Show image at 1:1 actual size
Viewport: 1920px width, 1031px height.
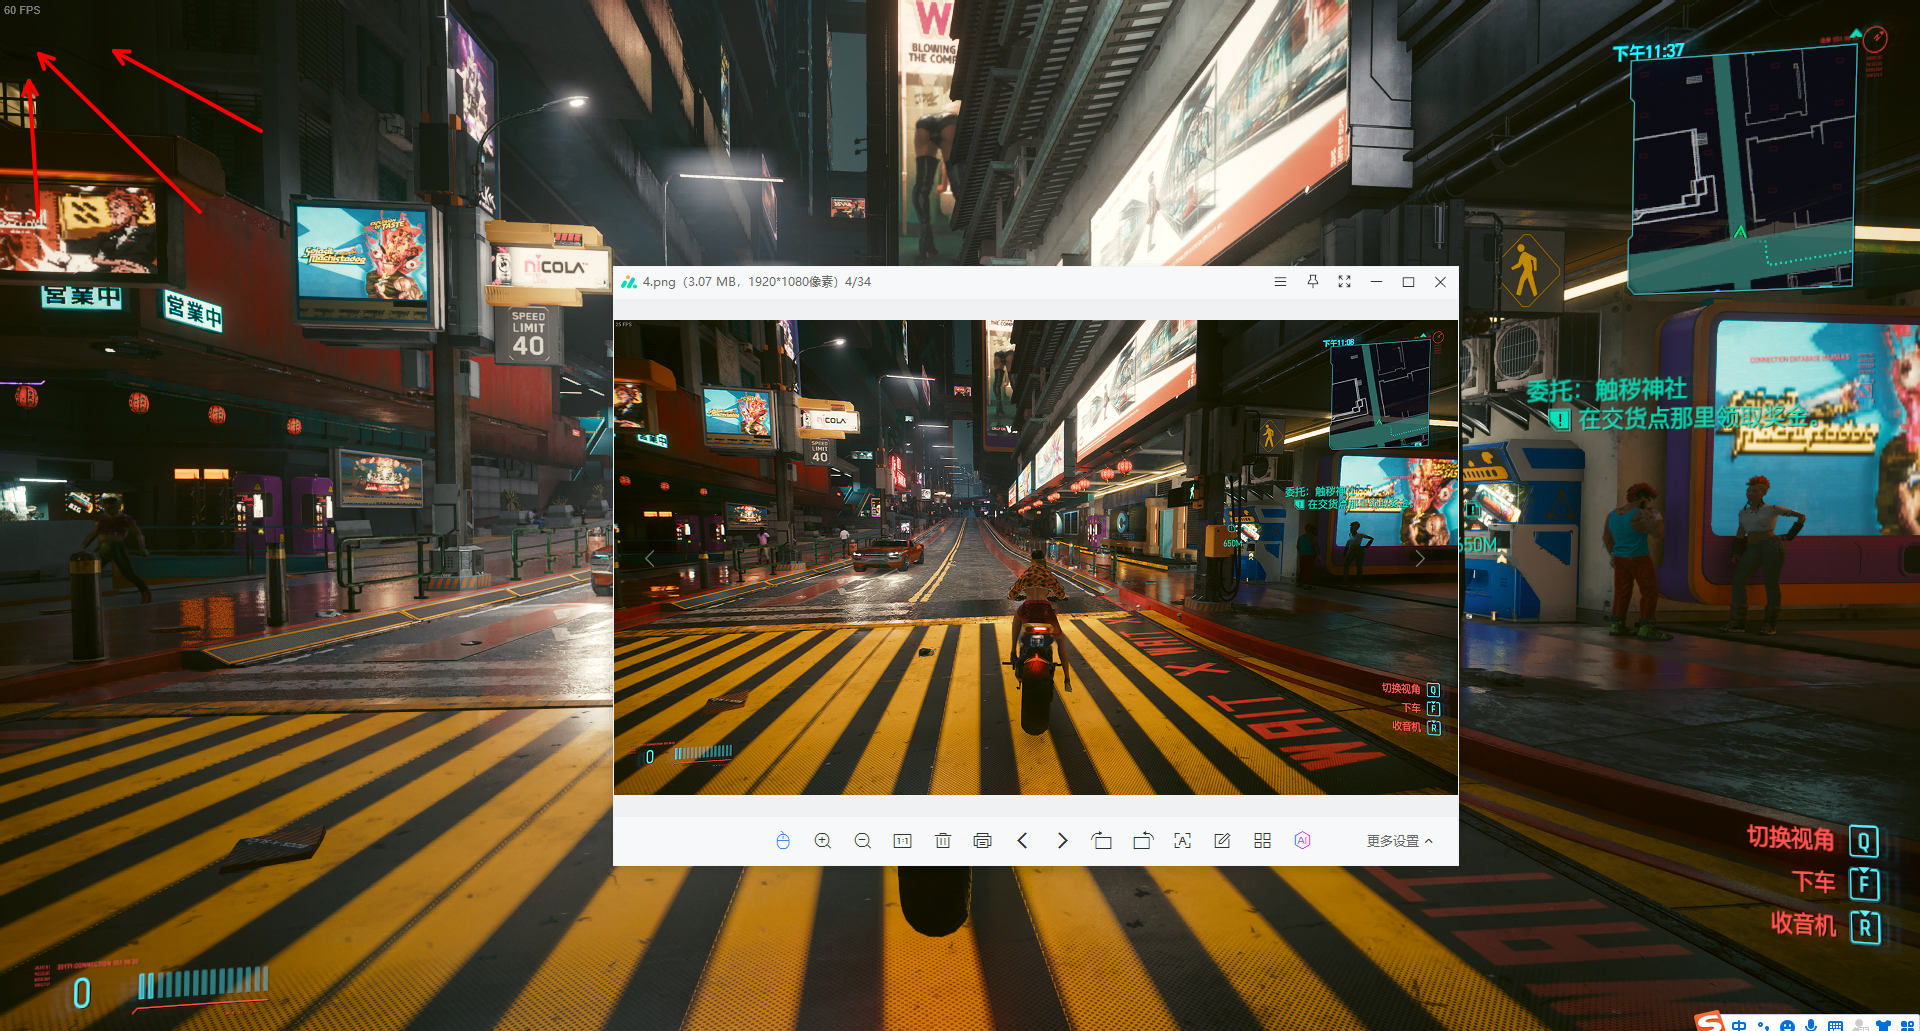[x=902, y=841]
